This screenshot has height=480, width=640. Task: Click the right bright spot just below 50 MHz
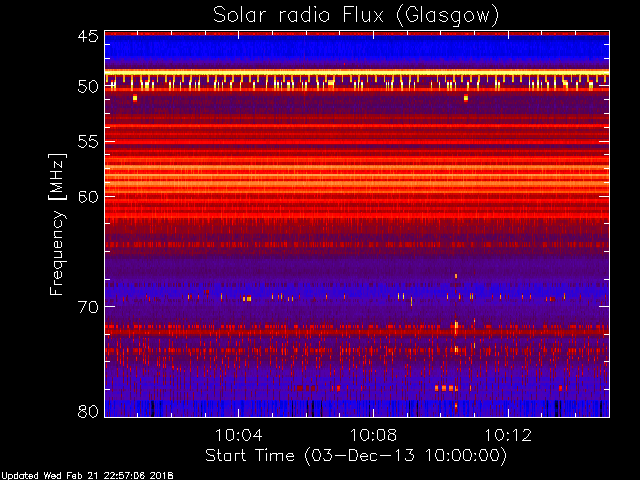466,98
